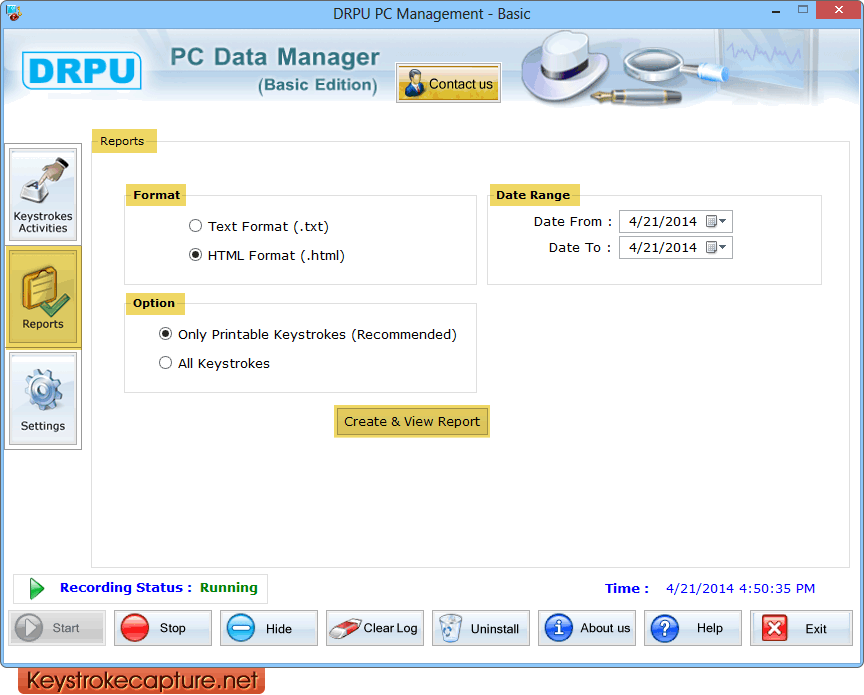Click the Format group label

(156, 195)
